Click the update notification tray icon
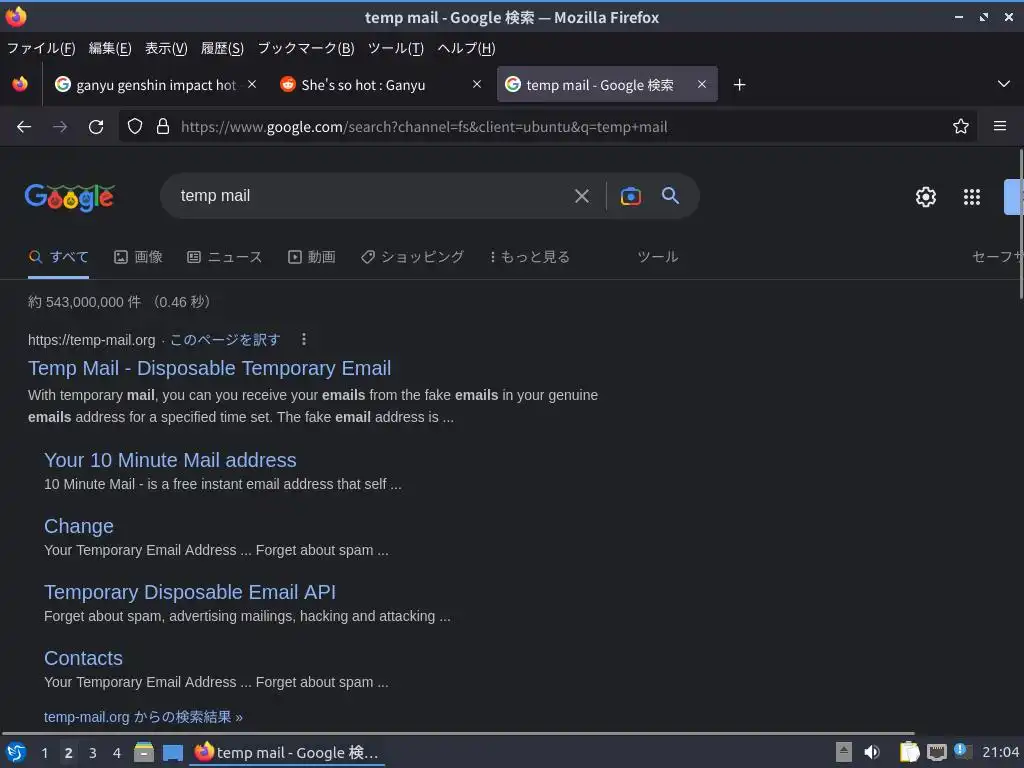Image resolution: width=1024 pixels, height=768 pixels. 962,750
